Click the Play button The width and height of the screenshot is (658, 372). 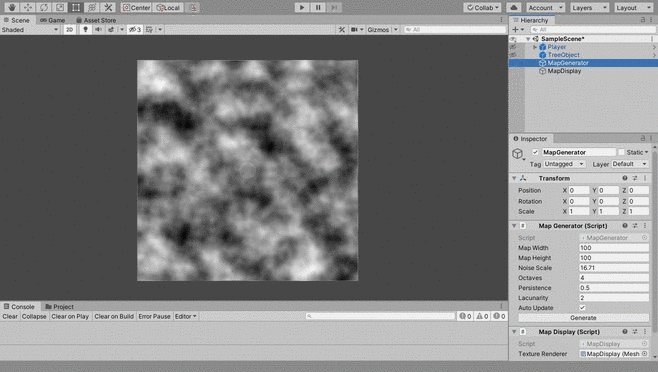click(302, 8)
